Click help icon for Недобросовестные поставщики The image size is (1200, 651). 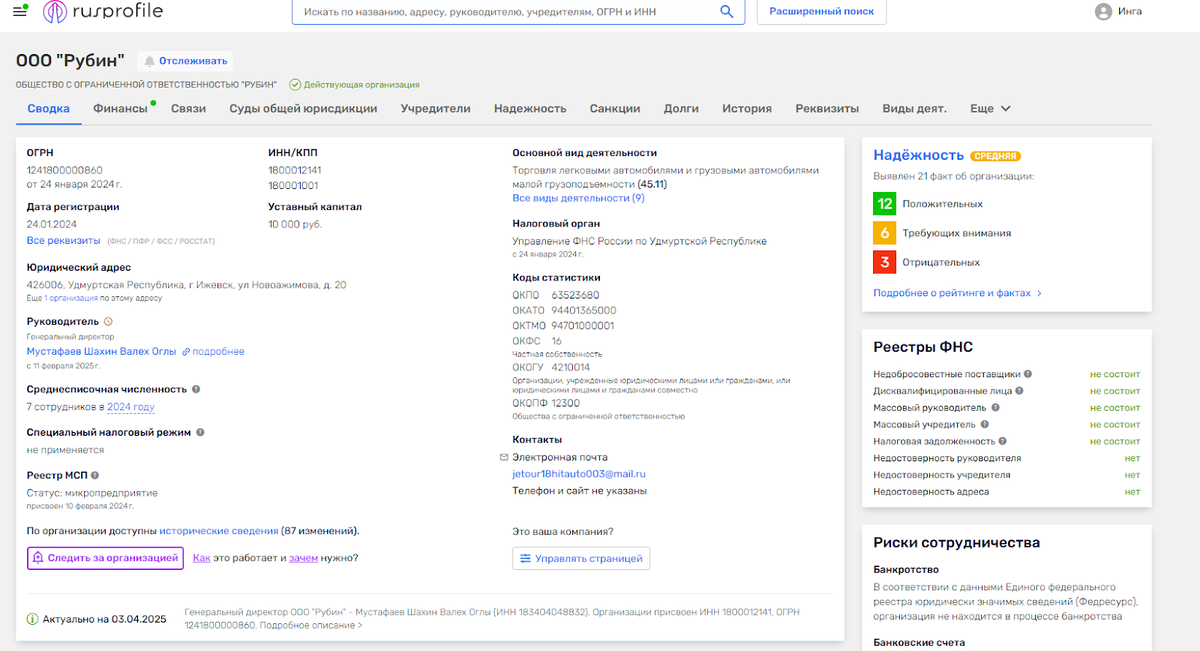point(1028,374)
